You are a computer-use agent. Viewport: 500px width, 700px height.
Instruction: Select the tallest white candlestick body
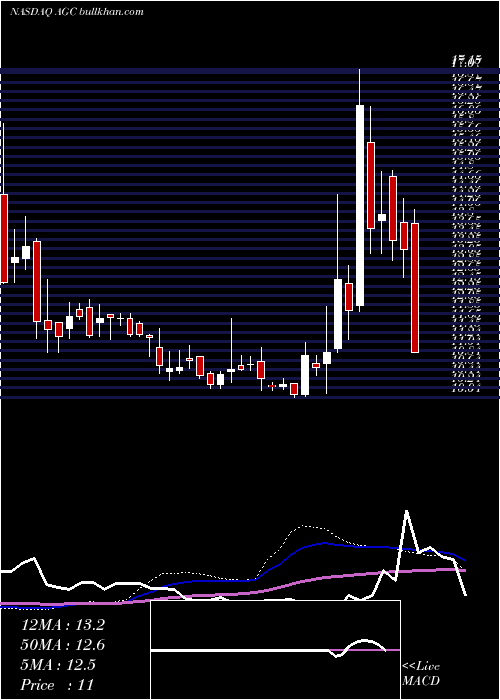click(360, 205)
